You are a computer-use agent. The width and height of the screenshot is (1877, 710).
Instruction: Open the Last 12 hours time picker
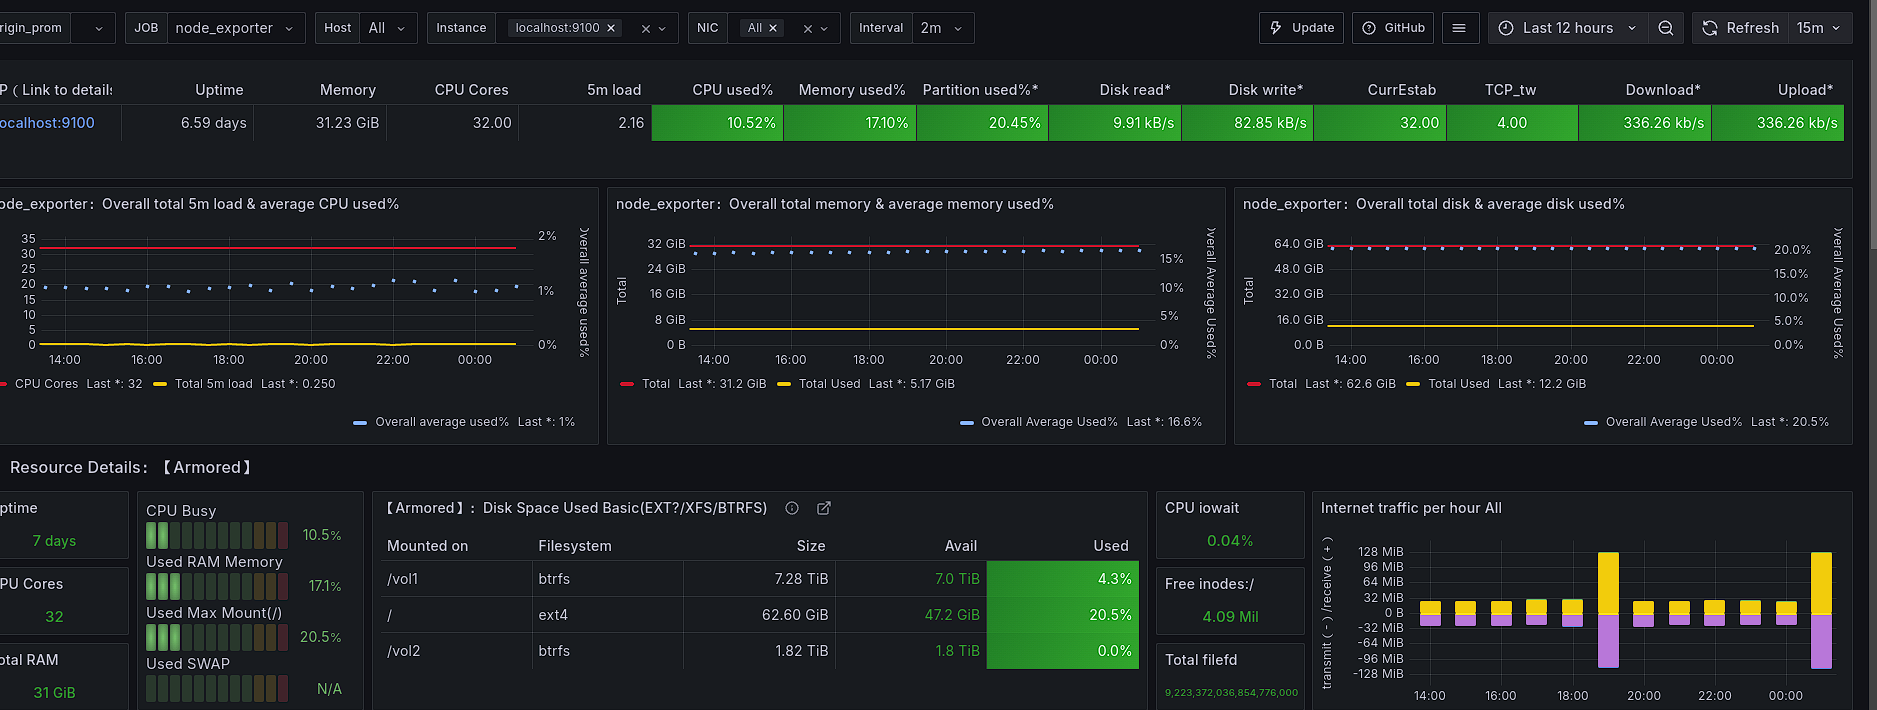pos(1567,28)
